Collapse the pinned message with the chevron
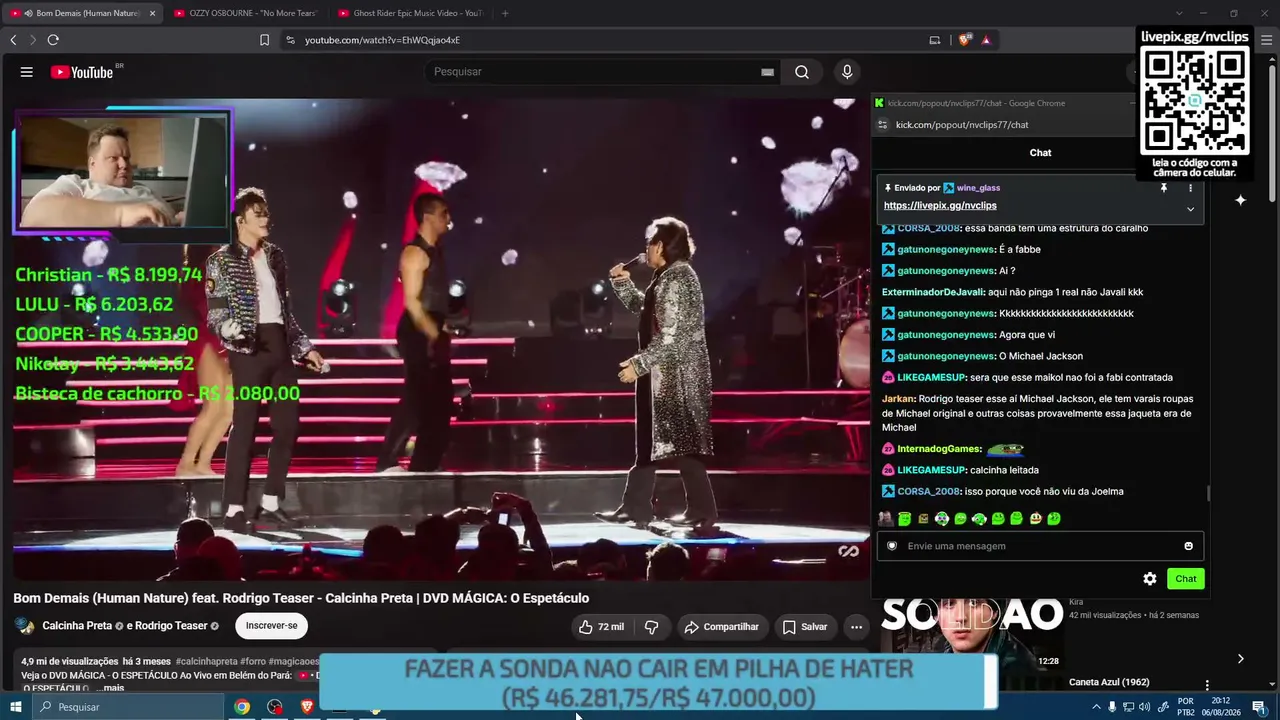This screenshot has height=720, width=1280. pos(1190,209)
